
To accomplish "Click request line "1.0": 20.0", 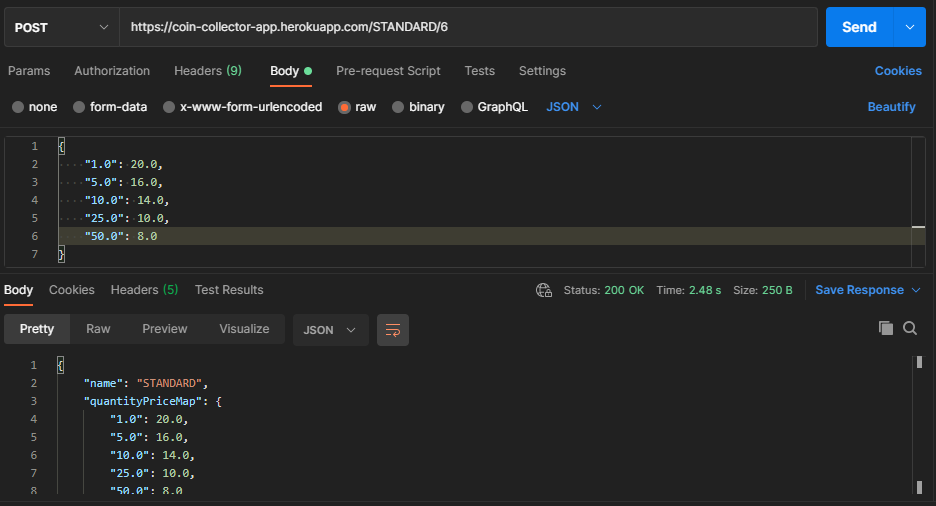I will 124,164.
